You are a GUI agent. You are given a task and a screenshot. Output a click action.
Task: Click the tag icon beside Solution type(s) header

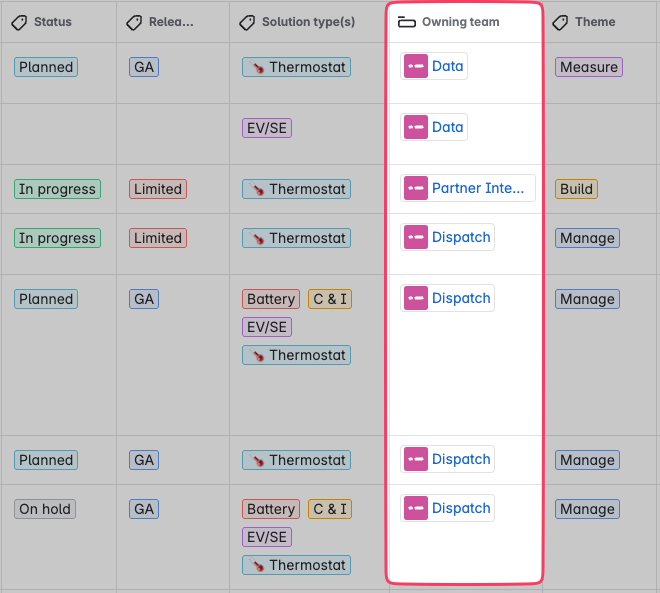[248, 22]
